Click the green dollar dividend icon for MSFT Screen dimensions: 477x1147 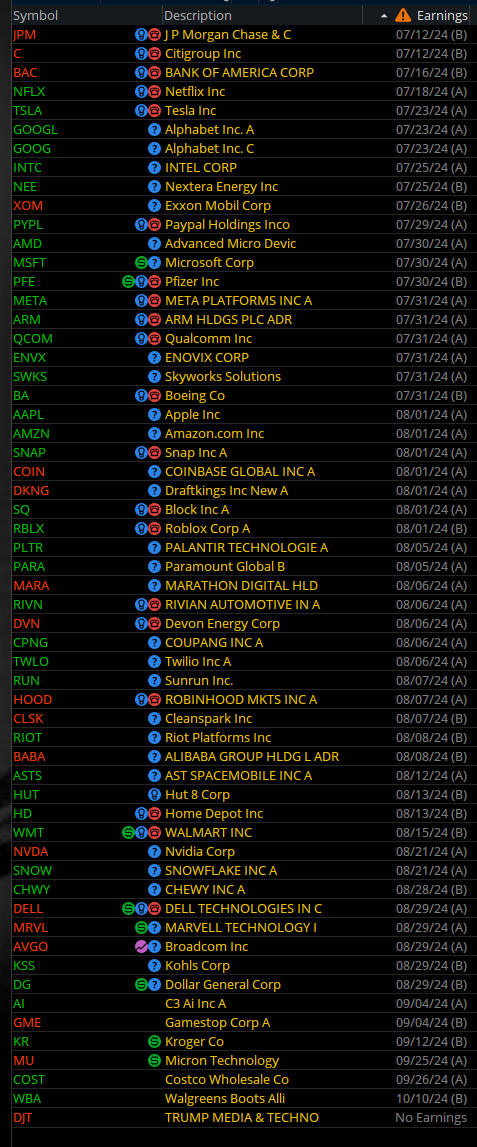(141, 263)
